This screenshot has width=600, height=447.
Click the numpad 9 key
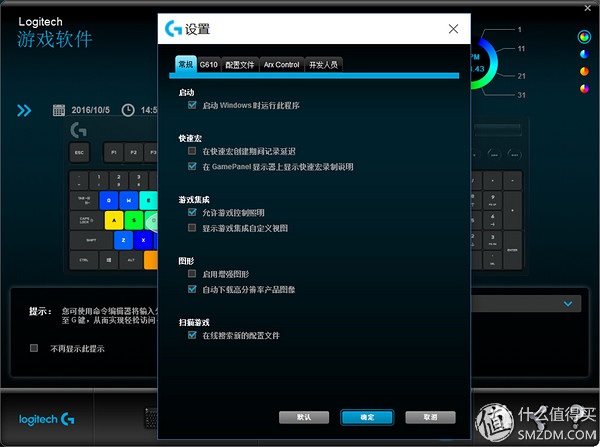click(x=492, y=200)
